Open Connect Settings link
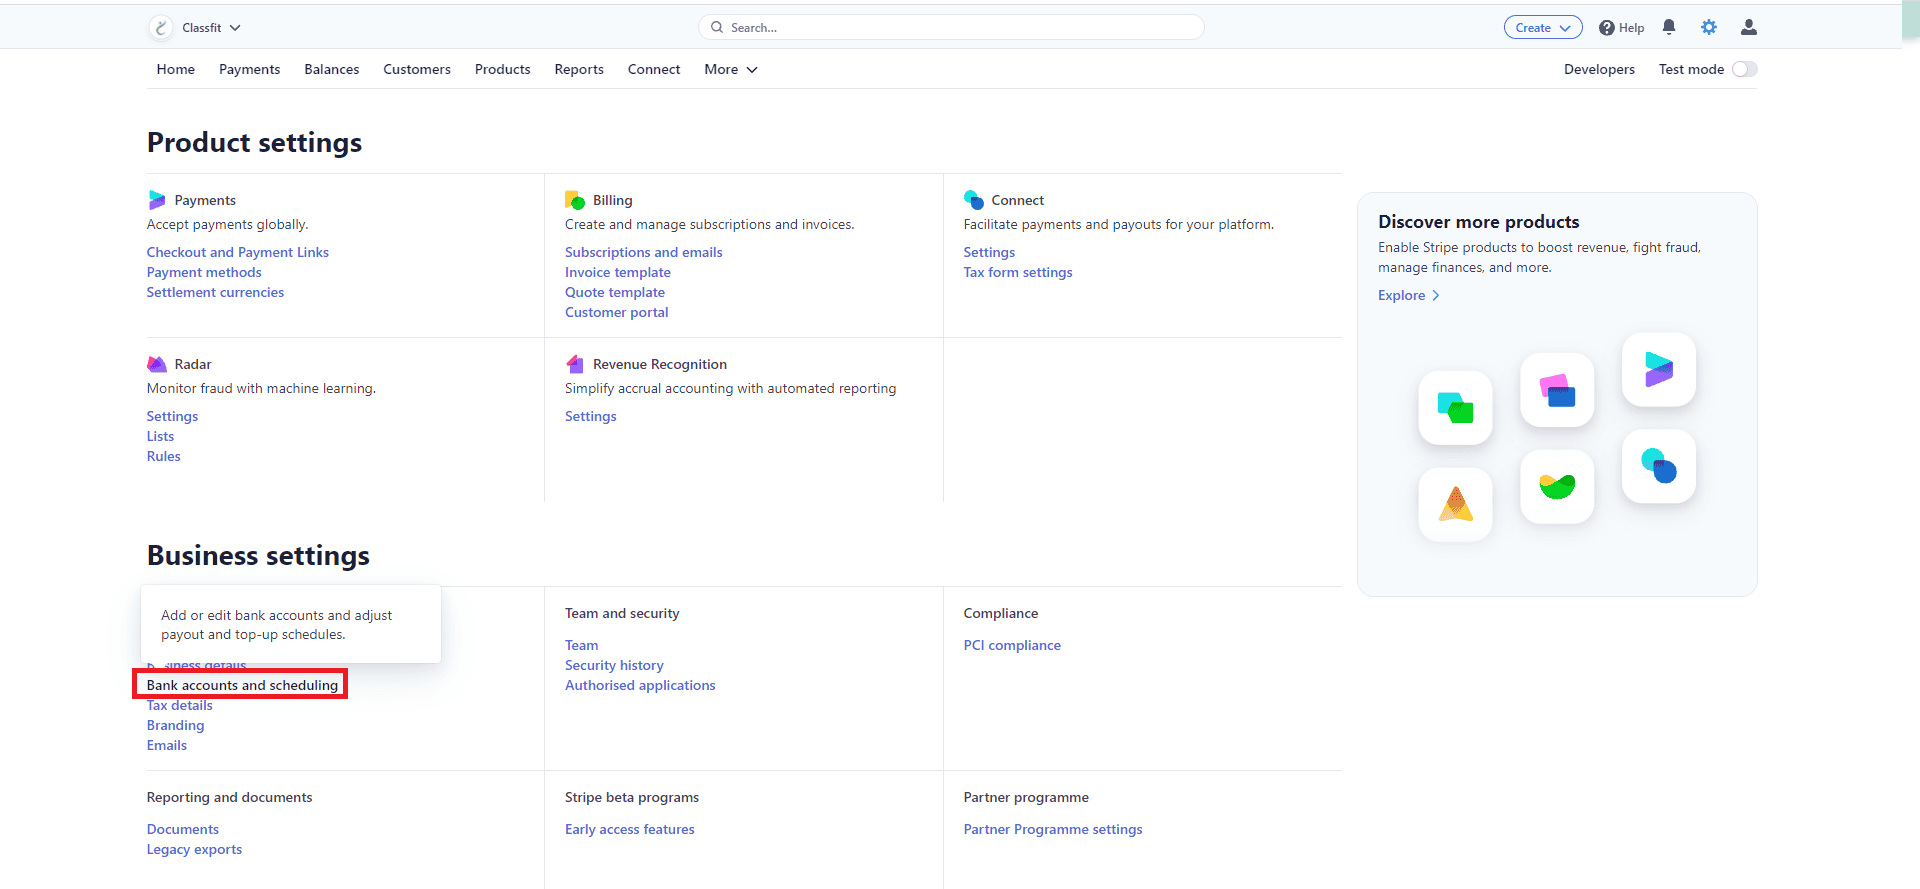 (989, 252)
